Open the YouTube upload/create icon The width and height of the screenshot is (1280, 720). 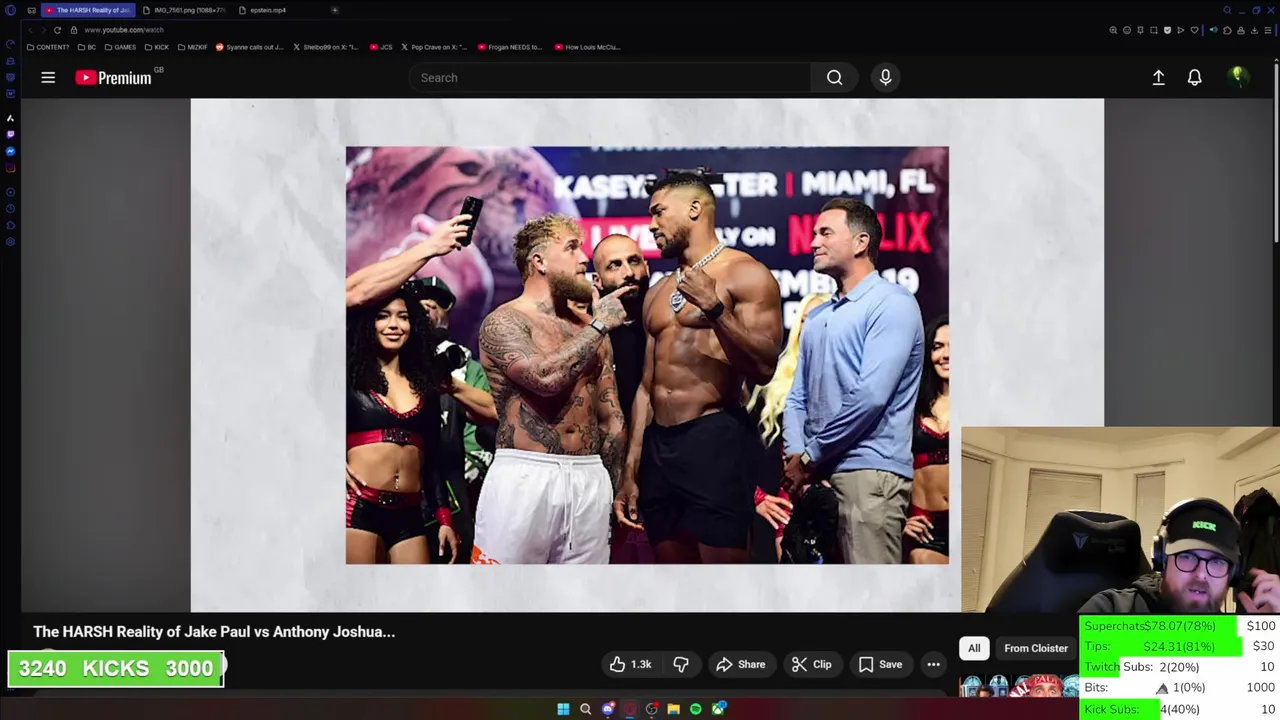pos(1158,77)
